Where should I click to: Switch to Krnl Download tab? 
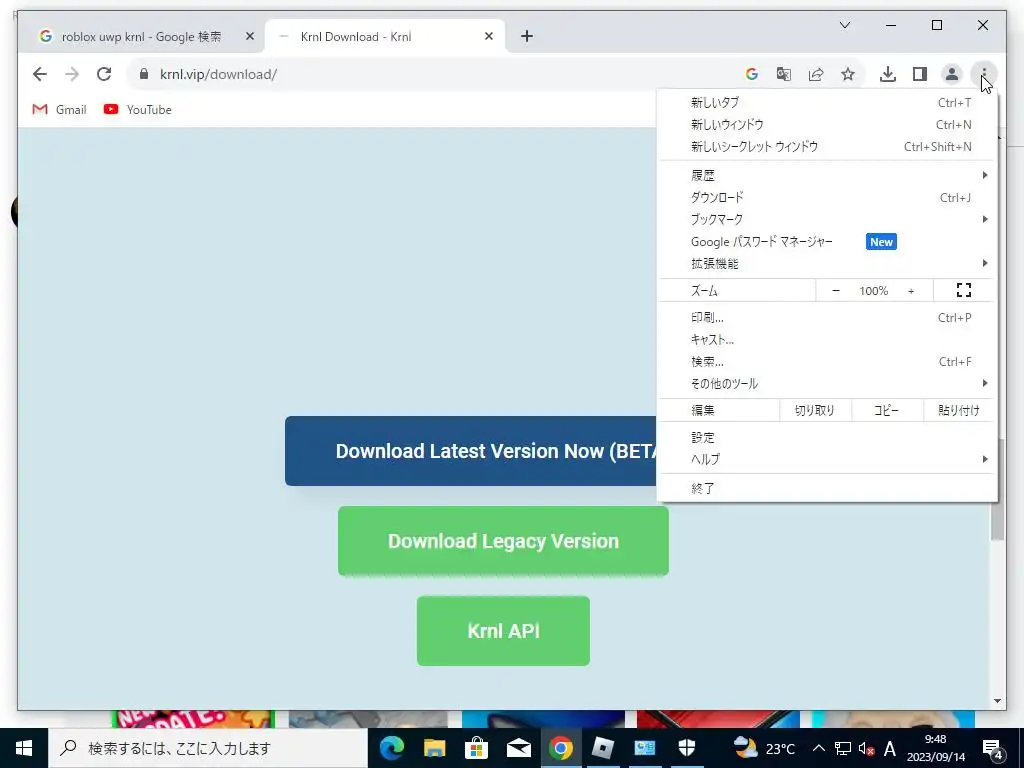coord(384,37)
